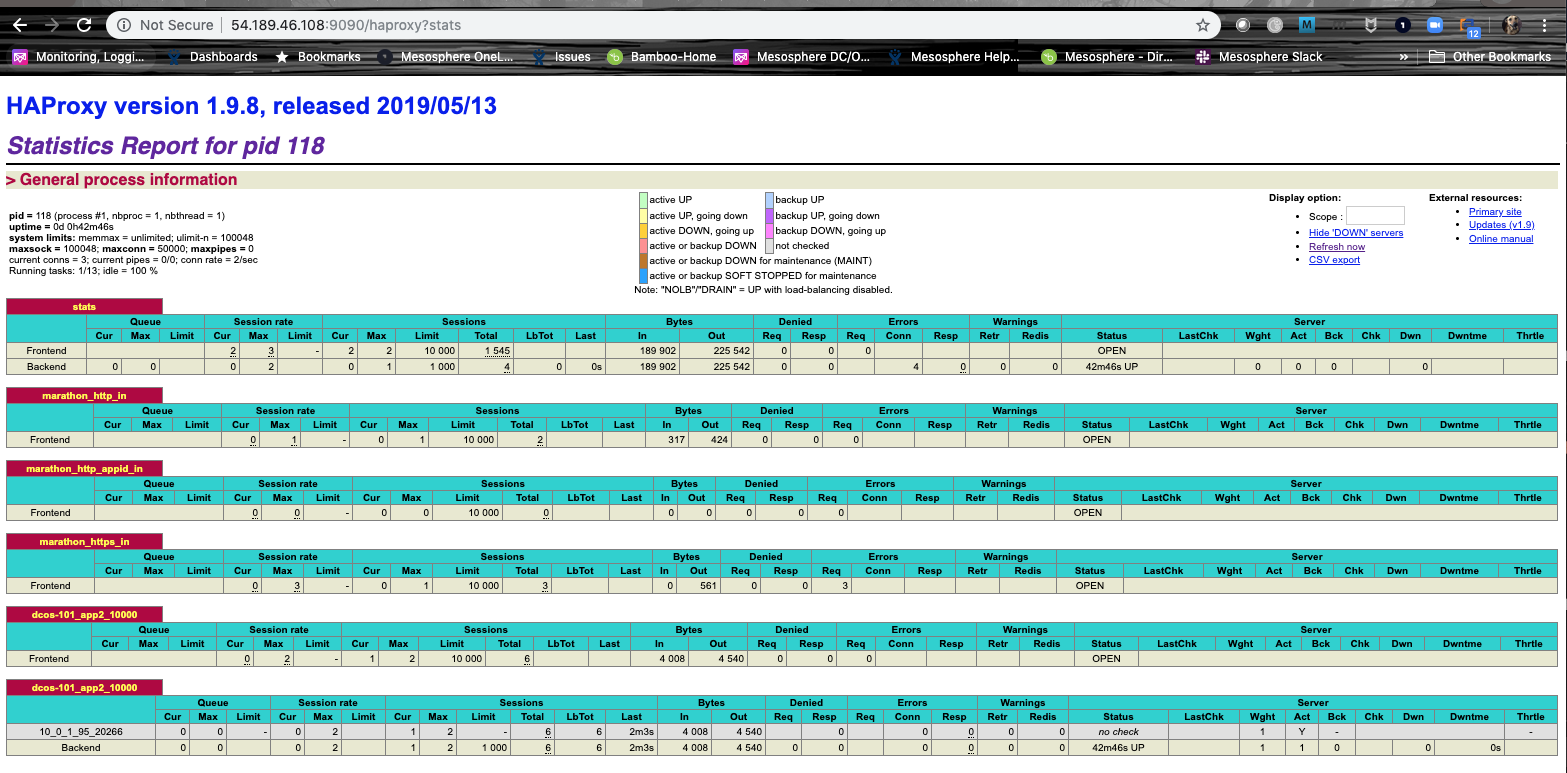Open the Mesosphere OneL... bookmark
The image size is (1567, 773).
446,57
